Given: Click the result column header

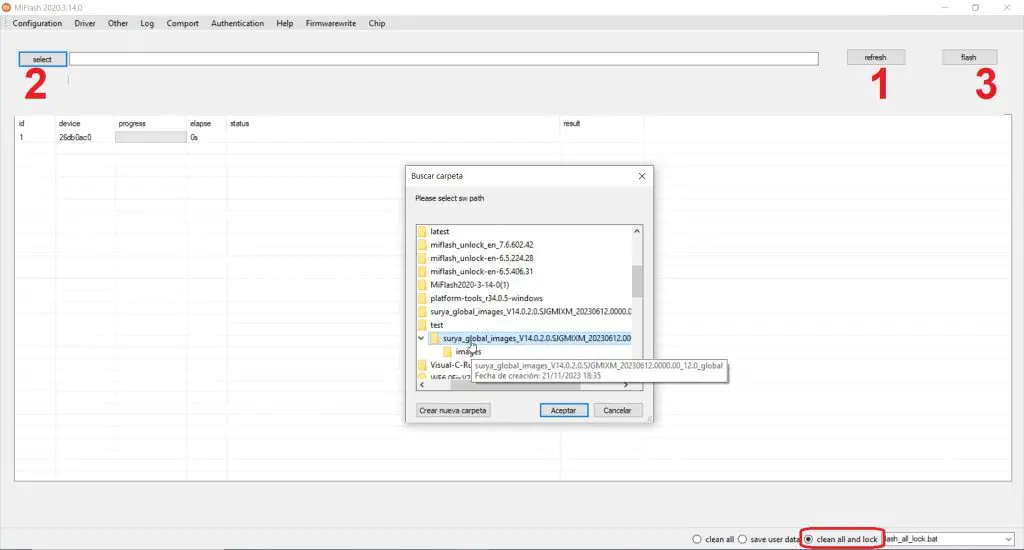Looking at the screenshot, I should (x=571, y=123).
